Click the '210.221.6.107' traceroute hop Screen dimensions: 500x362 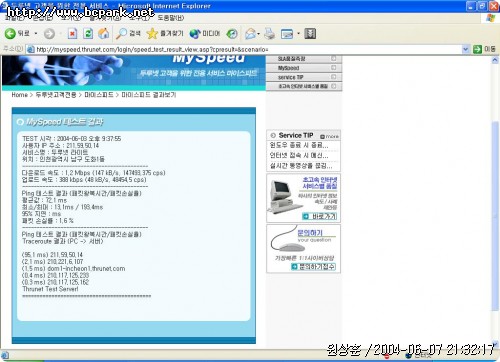tap(53, 261)
